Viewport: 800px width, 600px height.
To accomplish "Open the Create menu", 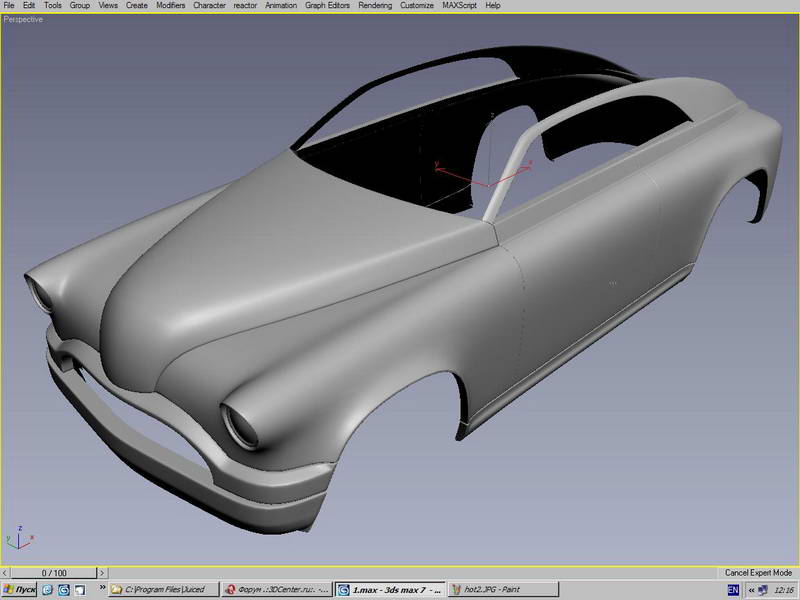I will tap(137, 6).
